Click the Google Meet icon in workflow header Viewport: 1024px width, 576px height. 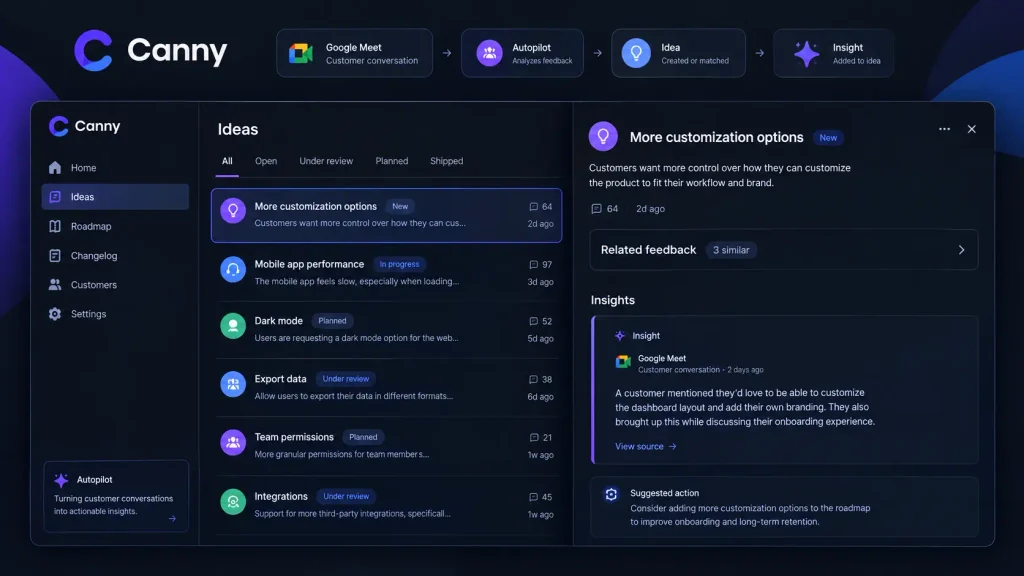pos(301,53)
